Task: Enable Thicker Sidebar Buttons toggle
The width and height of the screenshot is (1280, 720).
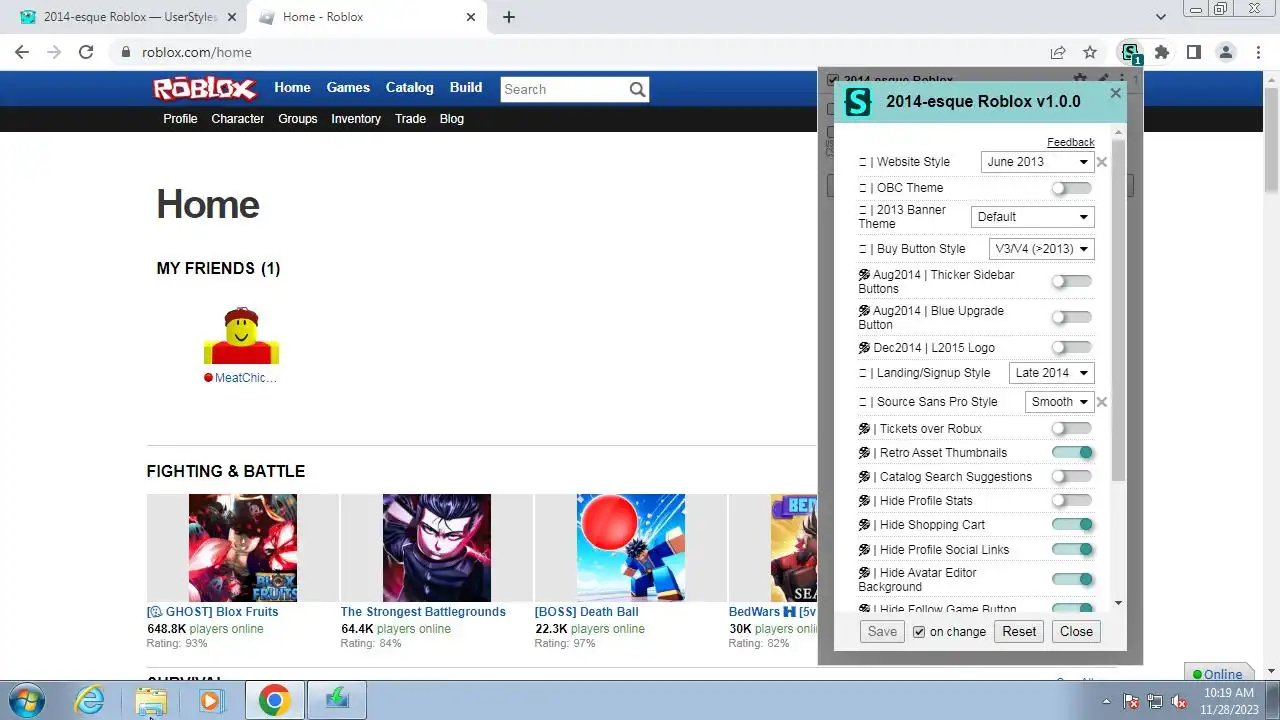Action: tap(1071, 282)
